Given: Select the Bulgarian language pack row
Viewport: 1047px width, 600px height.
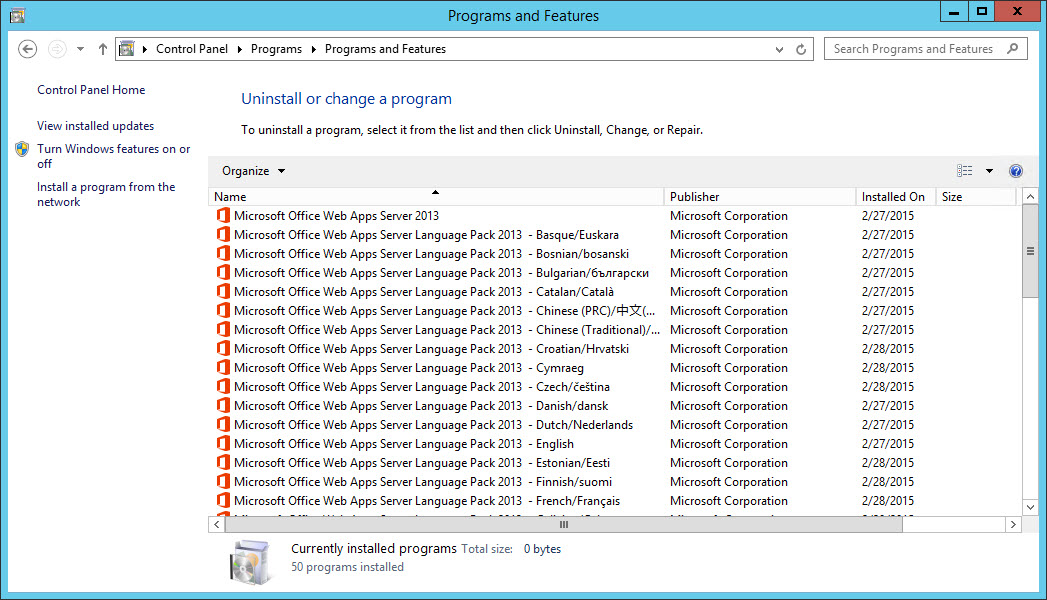Looking at the screenshot, I should click(614, 273).
